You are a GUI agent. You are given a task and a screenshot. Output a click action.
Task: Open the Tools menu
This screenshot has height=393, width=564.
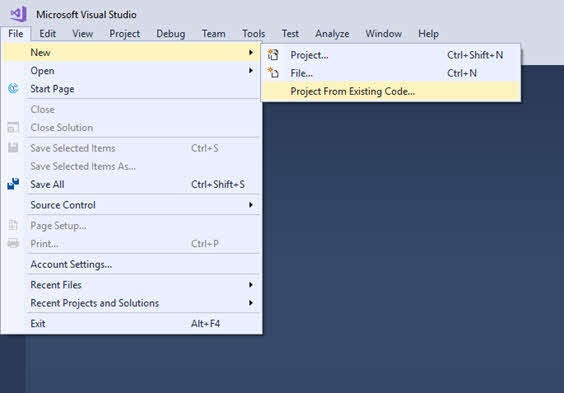pyautogui.click(x=253, y=33)
